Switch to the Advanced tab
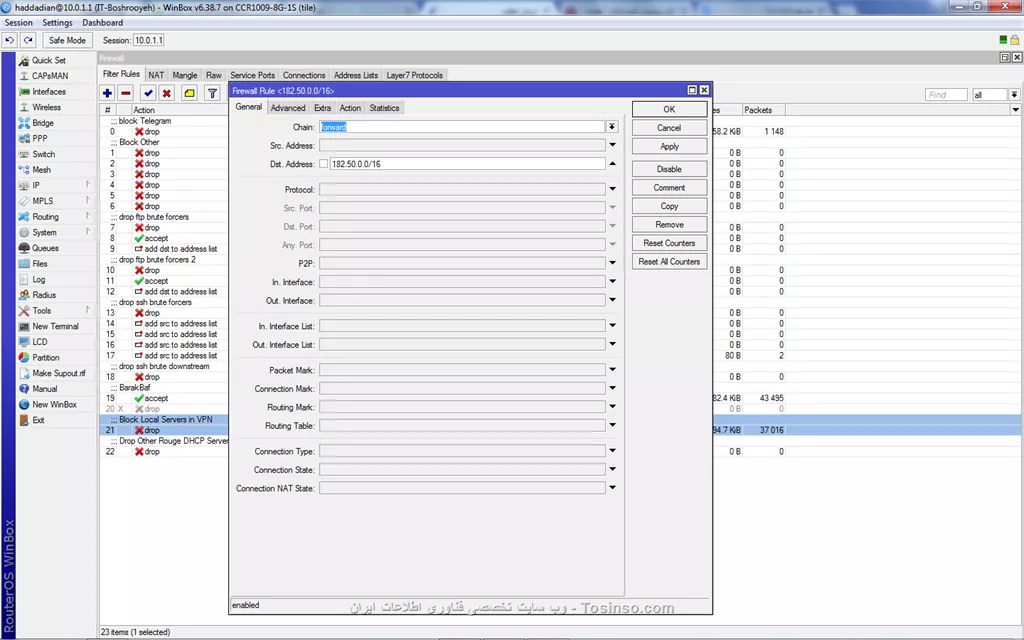 (x=287, y=108)
